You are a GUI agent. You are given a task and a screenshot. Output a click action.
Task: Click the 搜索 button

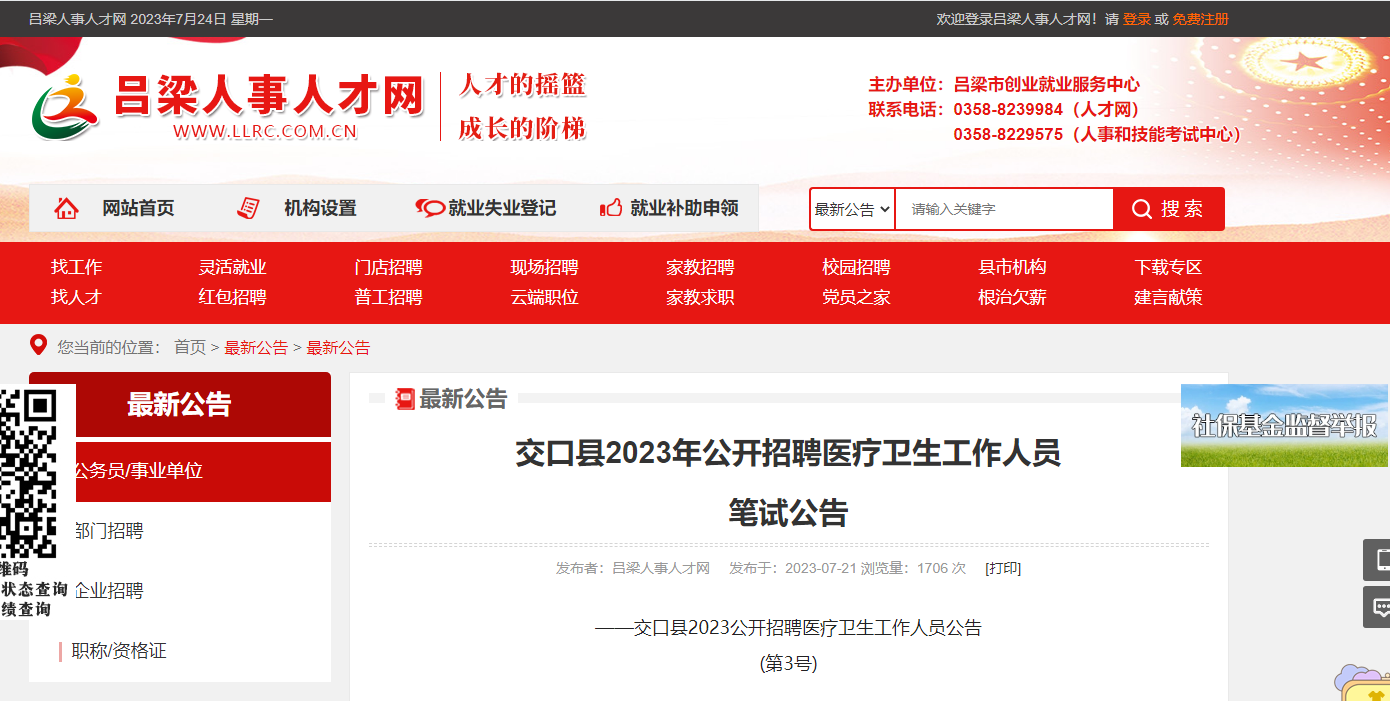point(1168,209)
